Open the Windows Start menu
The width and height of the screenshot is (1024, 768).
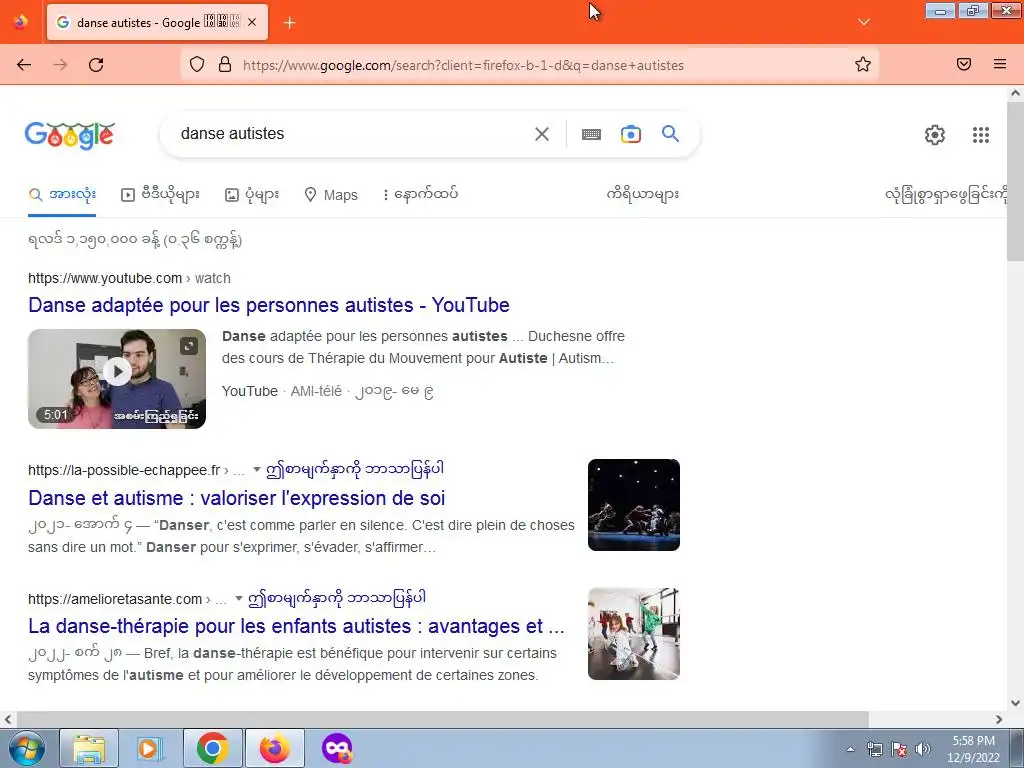26,748
